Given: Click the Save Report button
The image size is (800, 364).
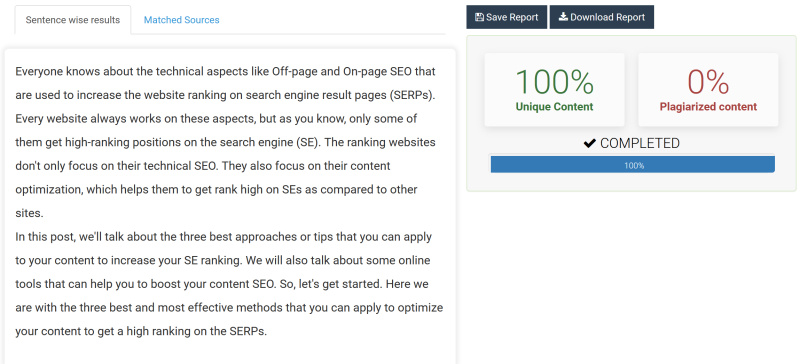Looking at the screenshot, I should (507, 17).
